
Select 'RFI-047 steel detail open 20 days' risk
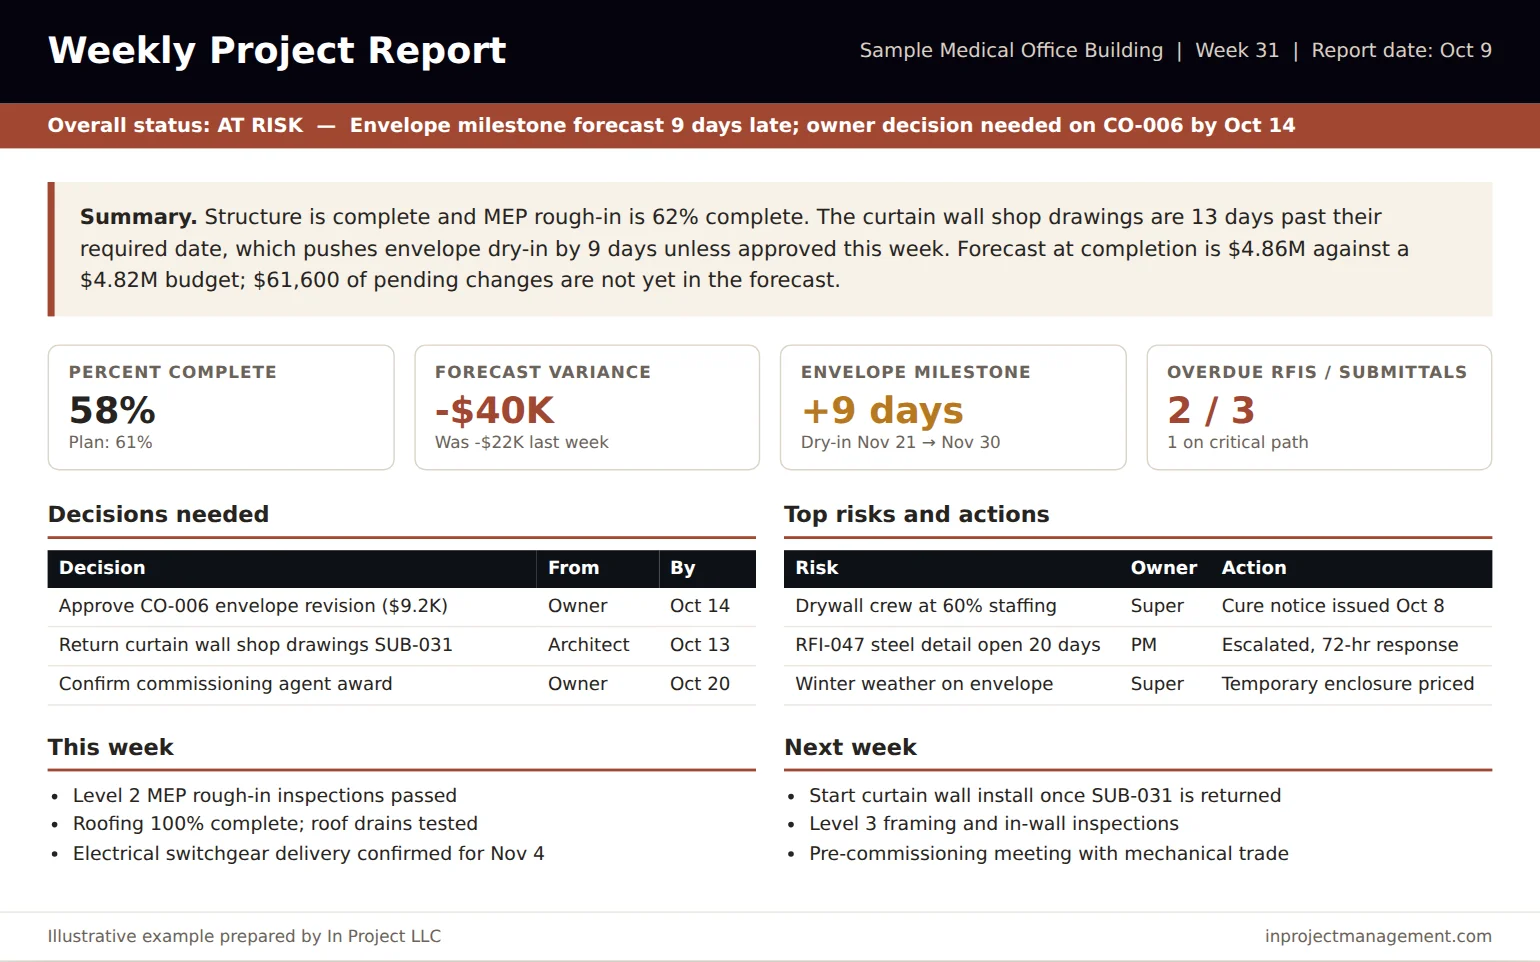pos(947,645)
